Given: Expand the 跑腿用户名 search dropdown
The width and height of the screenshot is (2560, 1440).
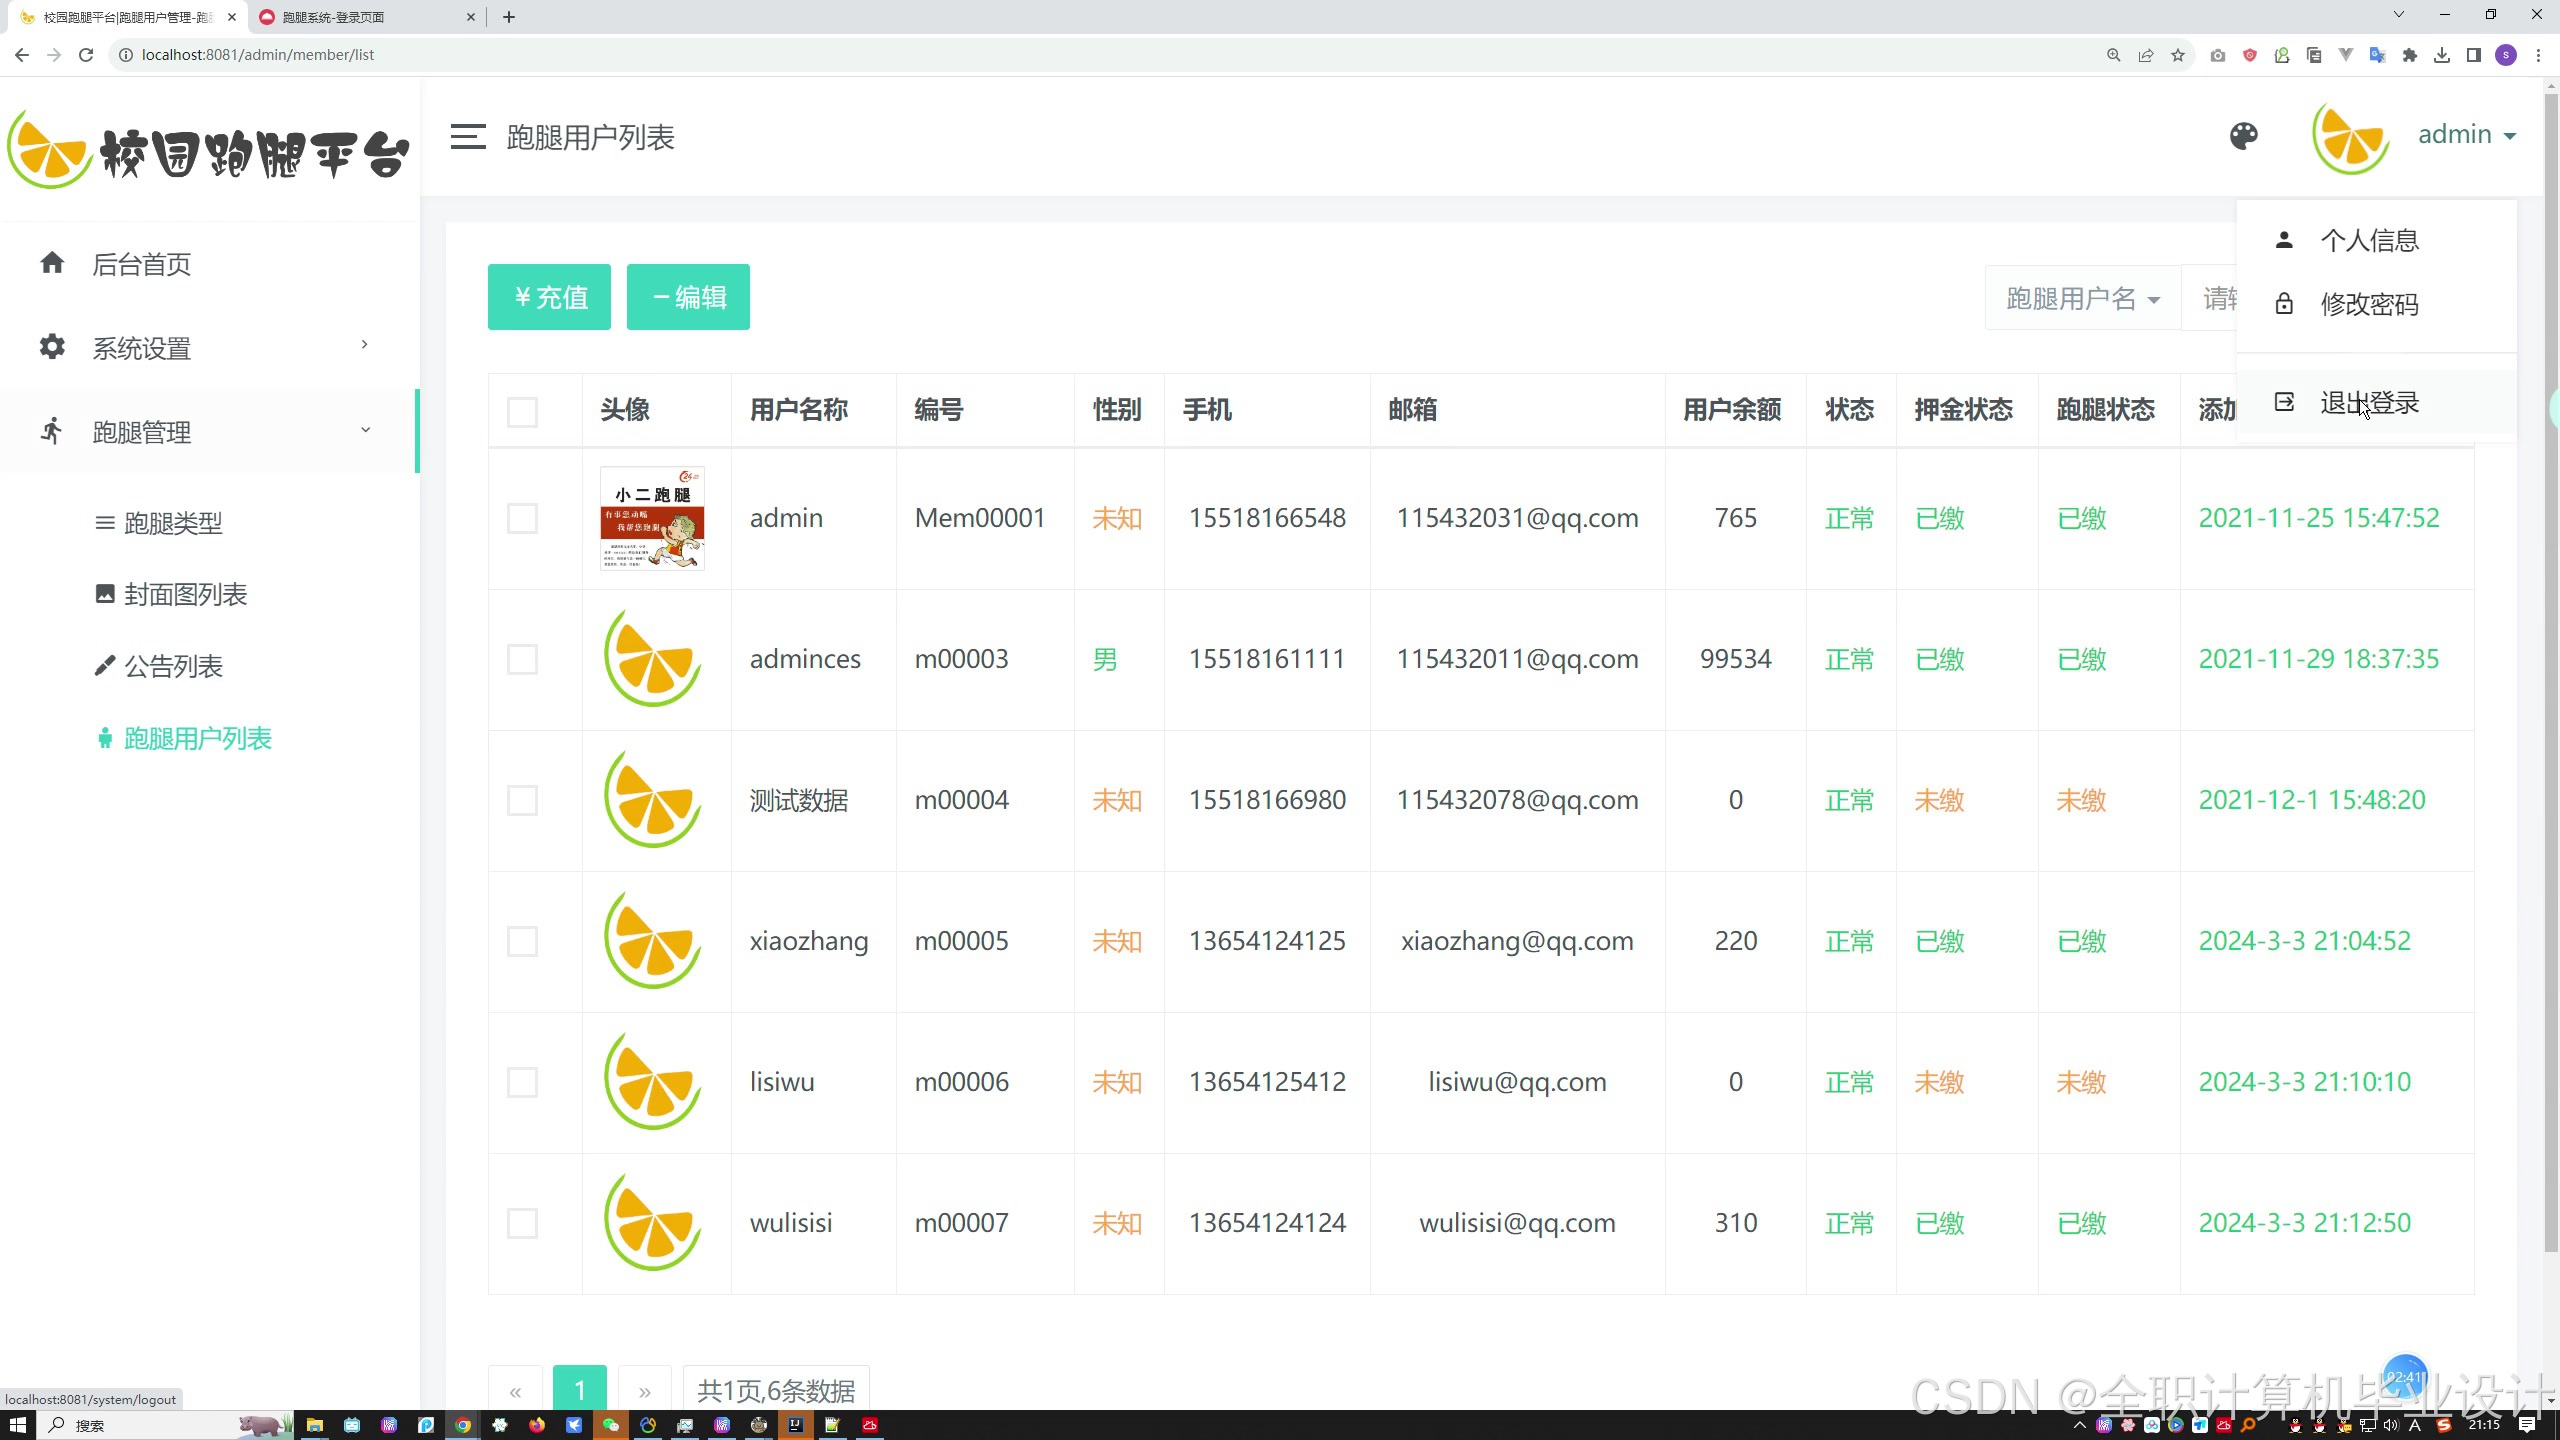Looking at the screenshot, I should pos(2082,298).
